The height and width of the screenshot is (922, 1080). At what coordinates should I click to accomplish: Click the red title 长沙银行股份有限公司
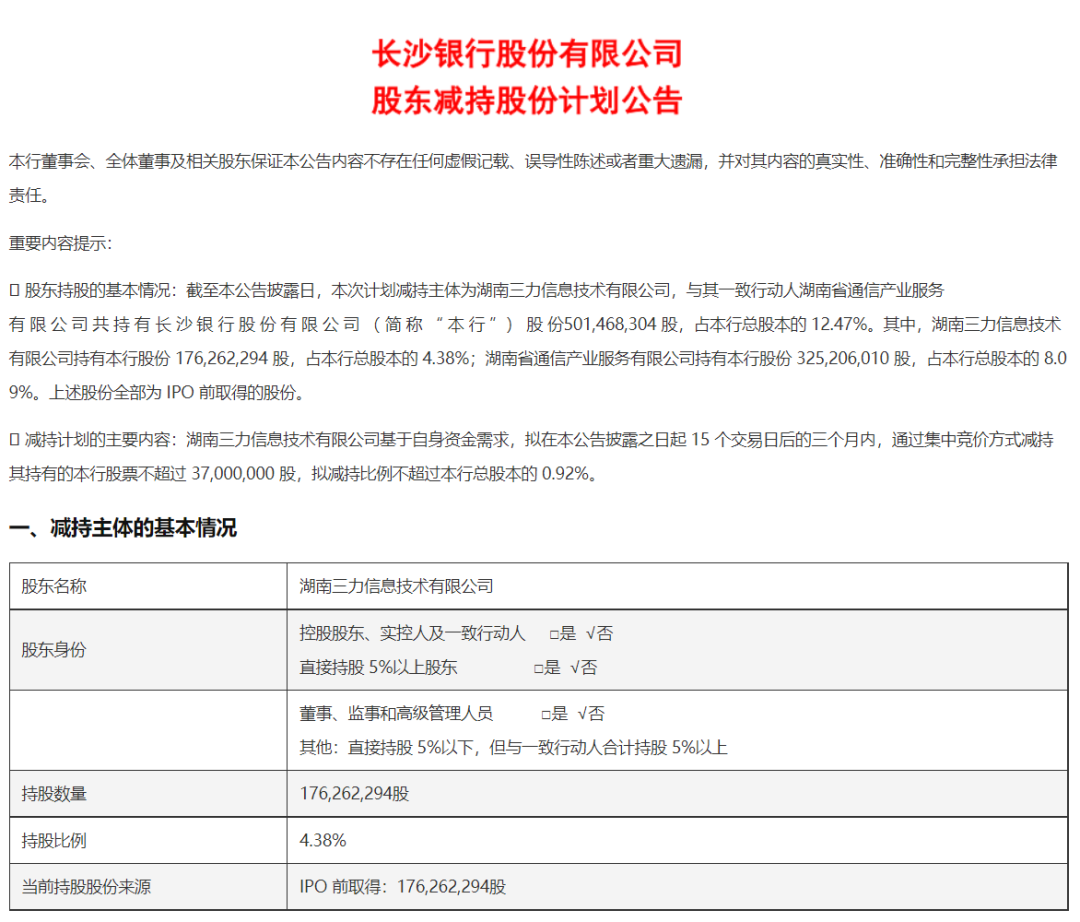coord(527,52)
